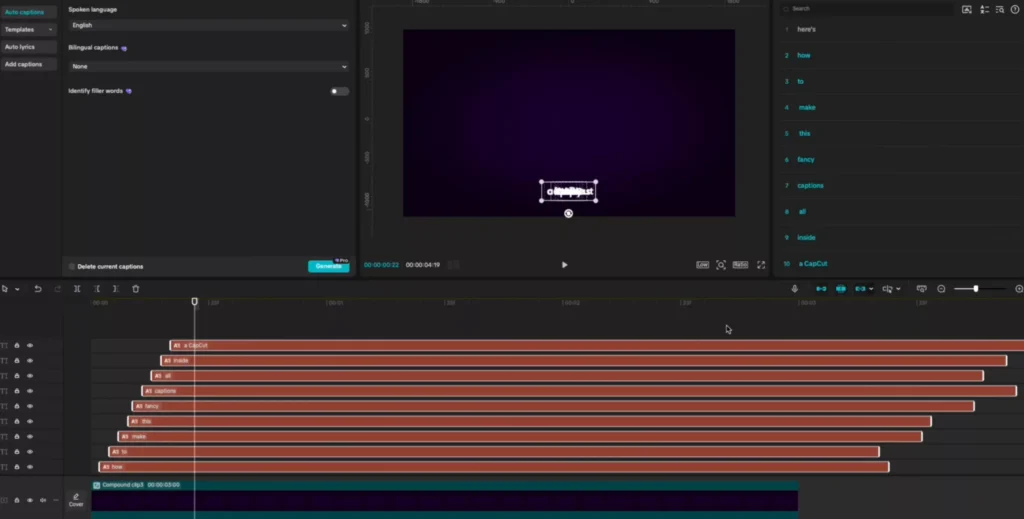Screen dimensions: 1024x519
Task: Click the Split clip tool icon
Action: point(77,289)
